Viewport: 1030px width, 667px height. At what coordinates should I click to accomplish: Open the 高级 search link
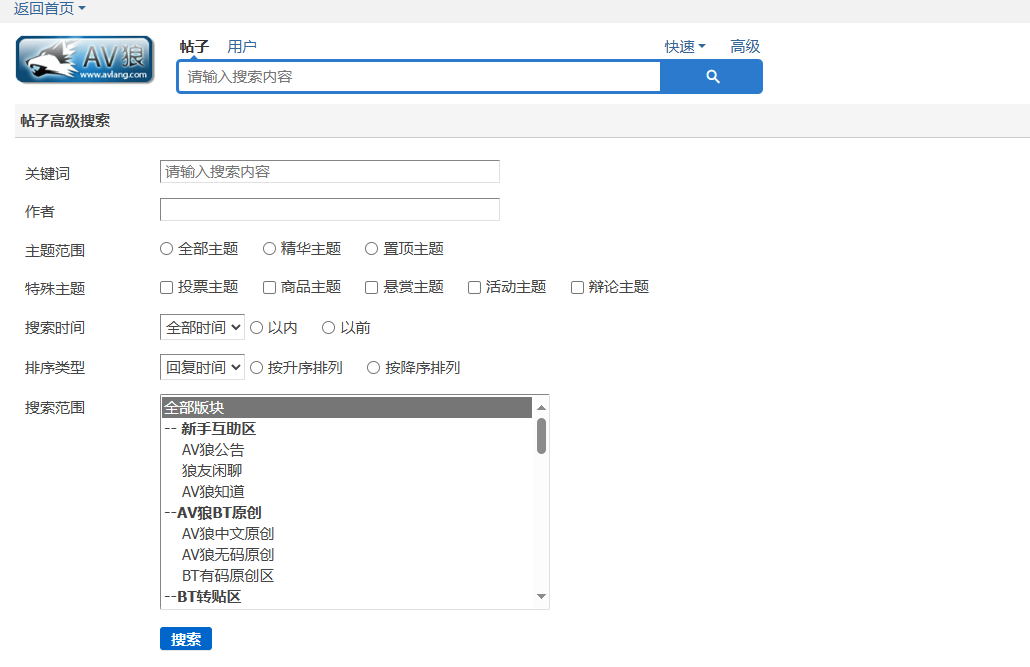745,46
